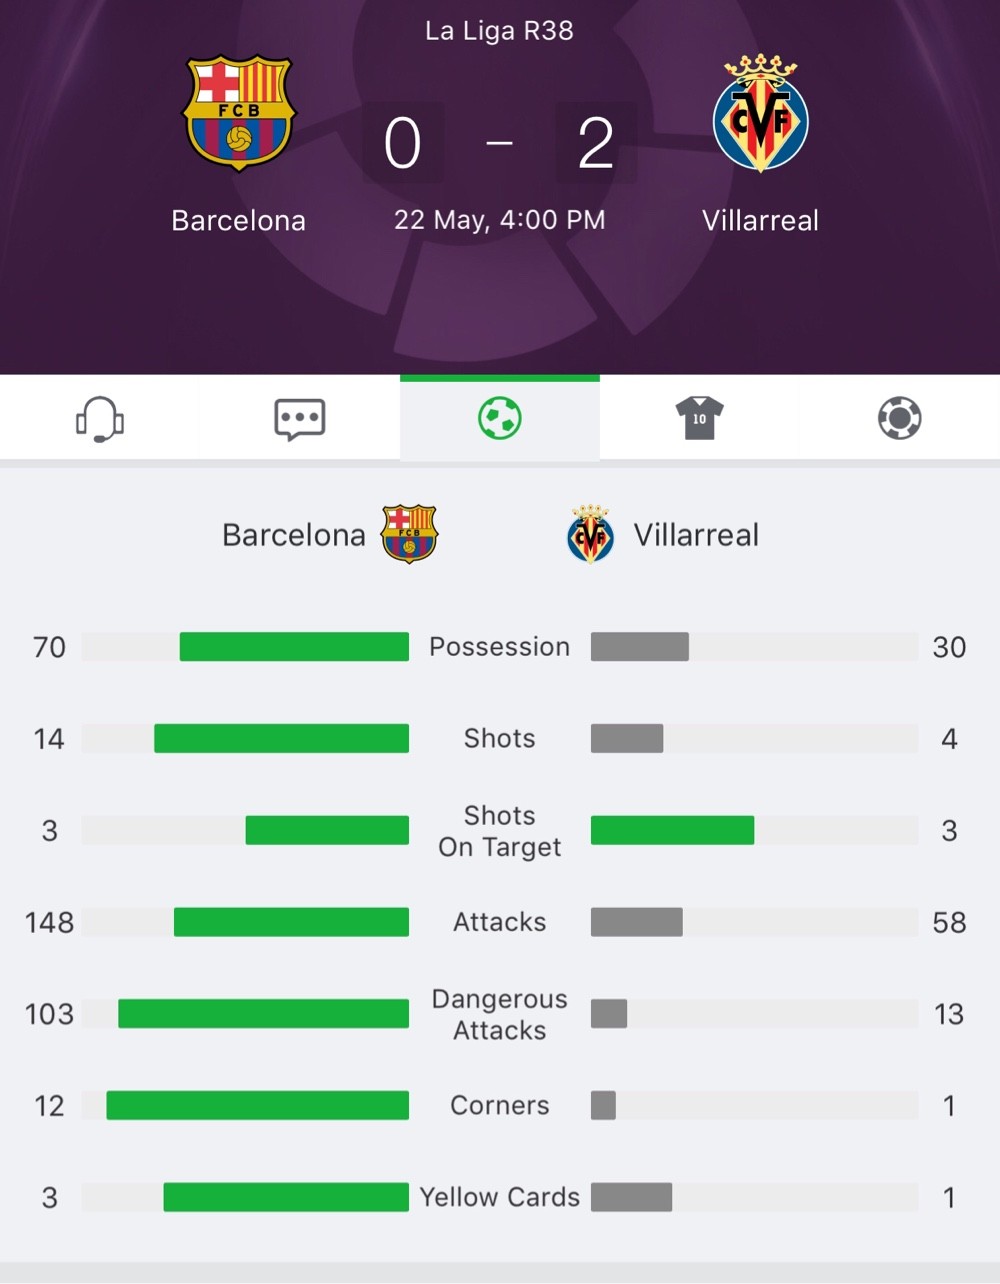Tap the Barcelona crest in the header

click(x=238, y=112)
